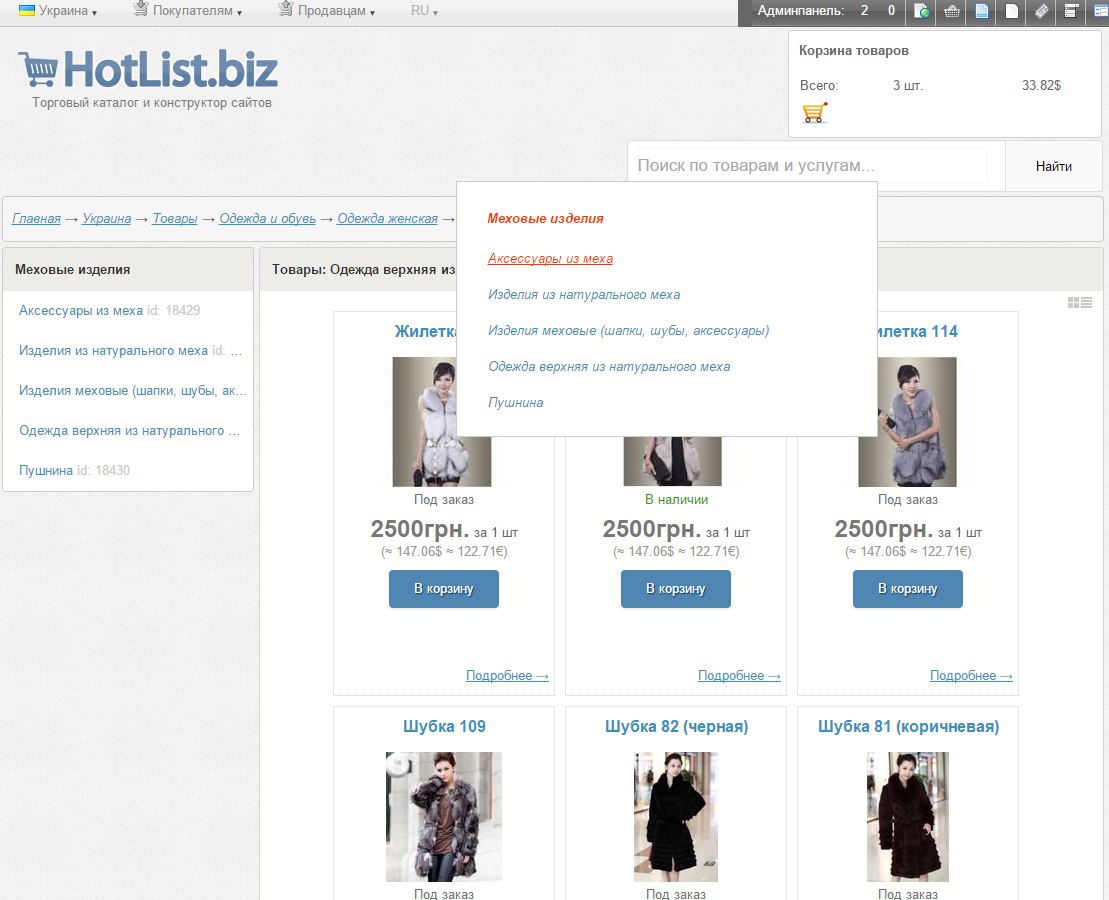The width and height of the screenshot is (1109, 900).
Task: Choose Пушнина in the popup menu
Action: point(516,403)
